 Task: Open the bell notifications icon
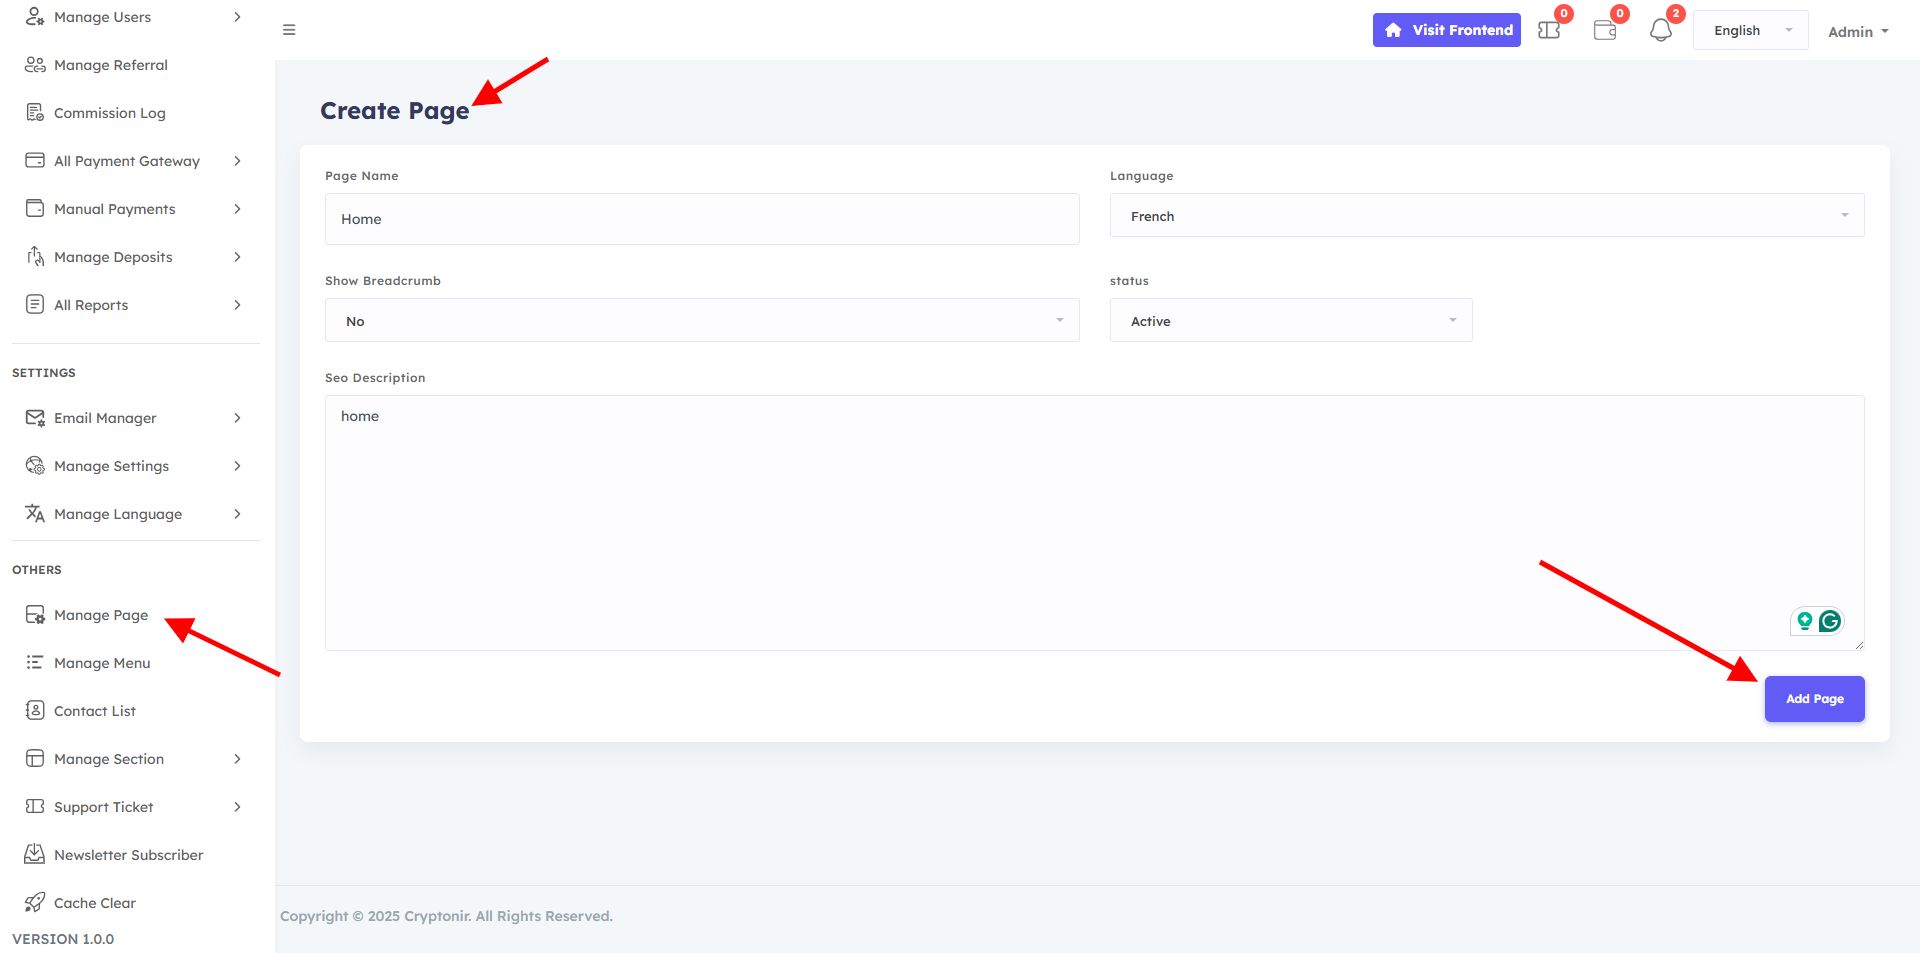1661,30
